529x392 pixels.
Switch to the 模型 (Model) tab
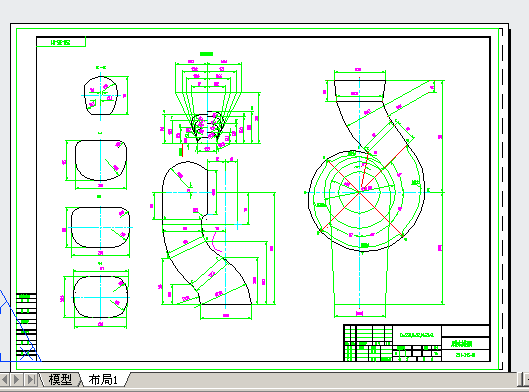(60, 380)
